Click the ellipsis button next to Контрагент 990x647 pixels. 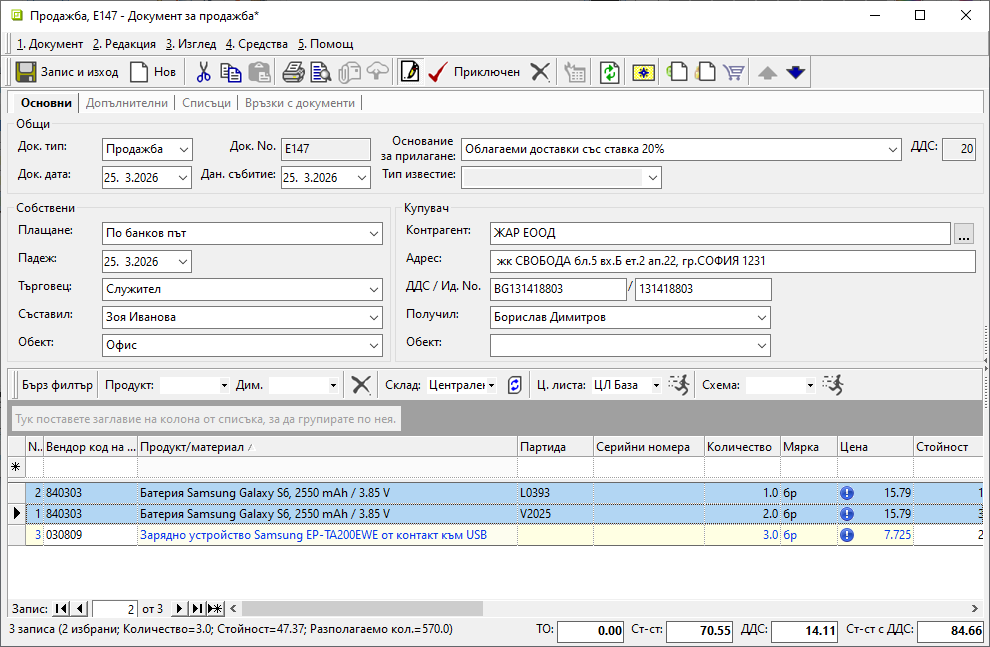pos(964,234)
